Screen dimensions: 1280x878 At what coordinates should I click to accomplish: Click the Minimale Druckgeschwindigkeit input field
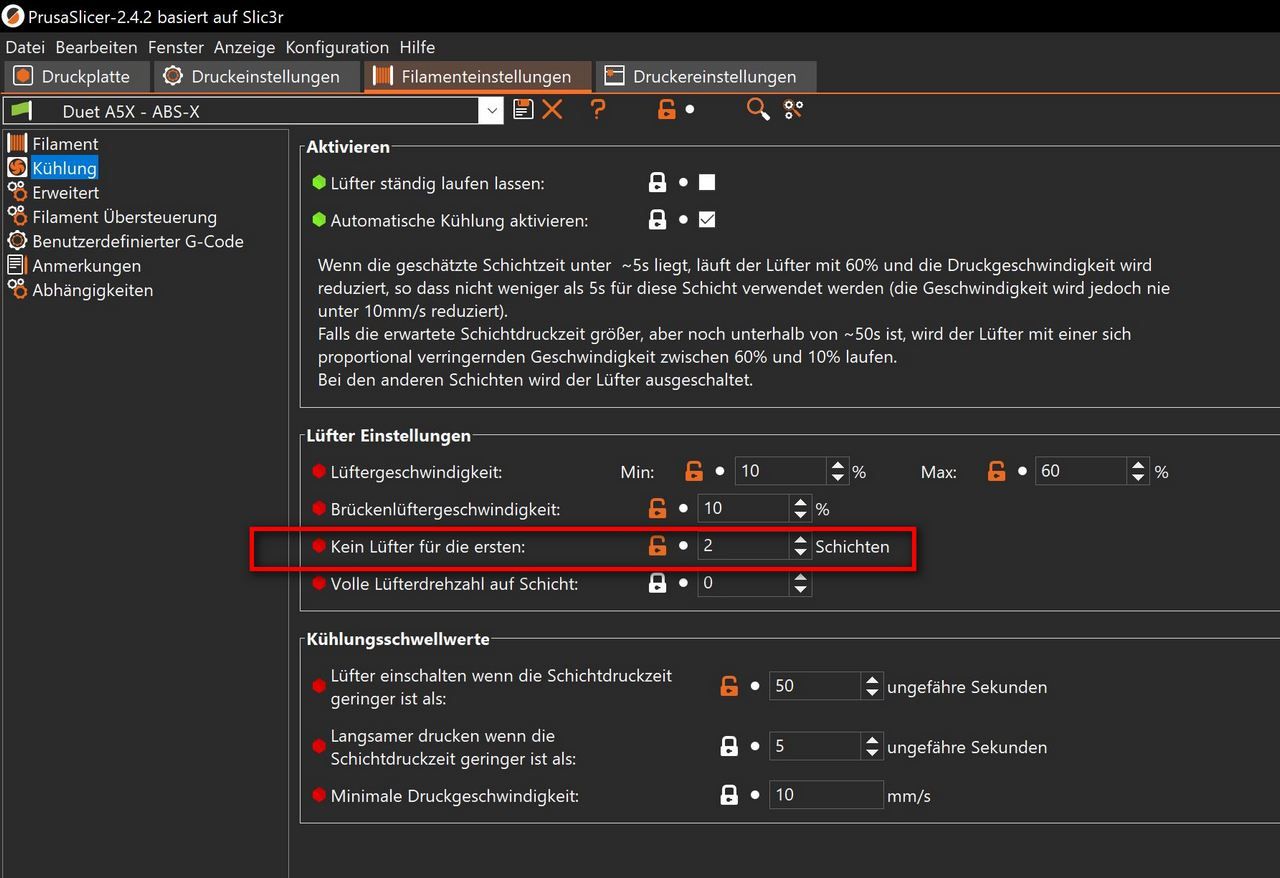click(x=826, y=795)
